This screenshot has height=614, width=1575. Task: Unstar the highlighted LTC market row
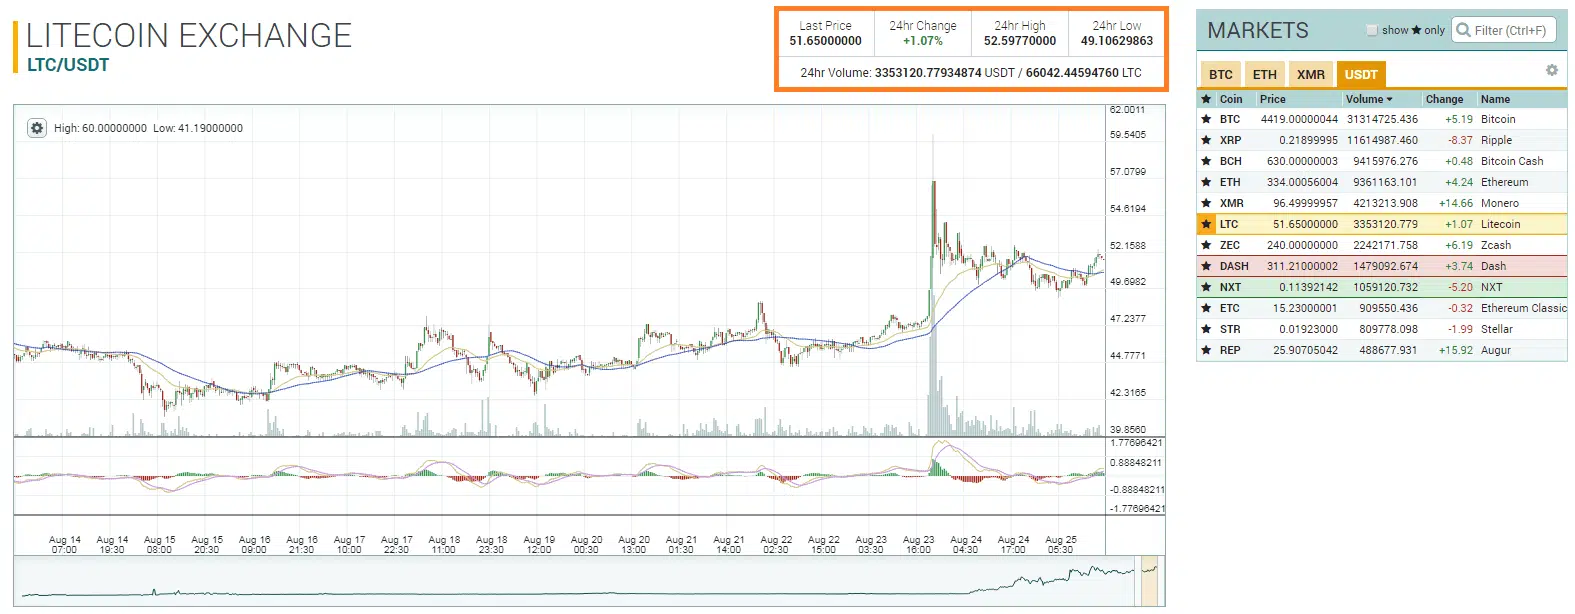[x=1206, y=224]
